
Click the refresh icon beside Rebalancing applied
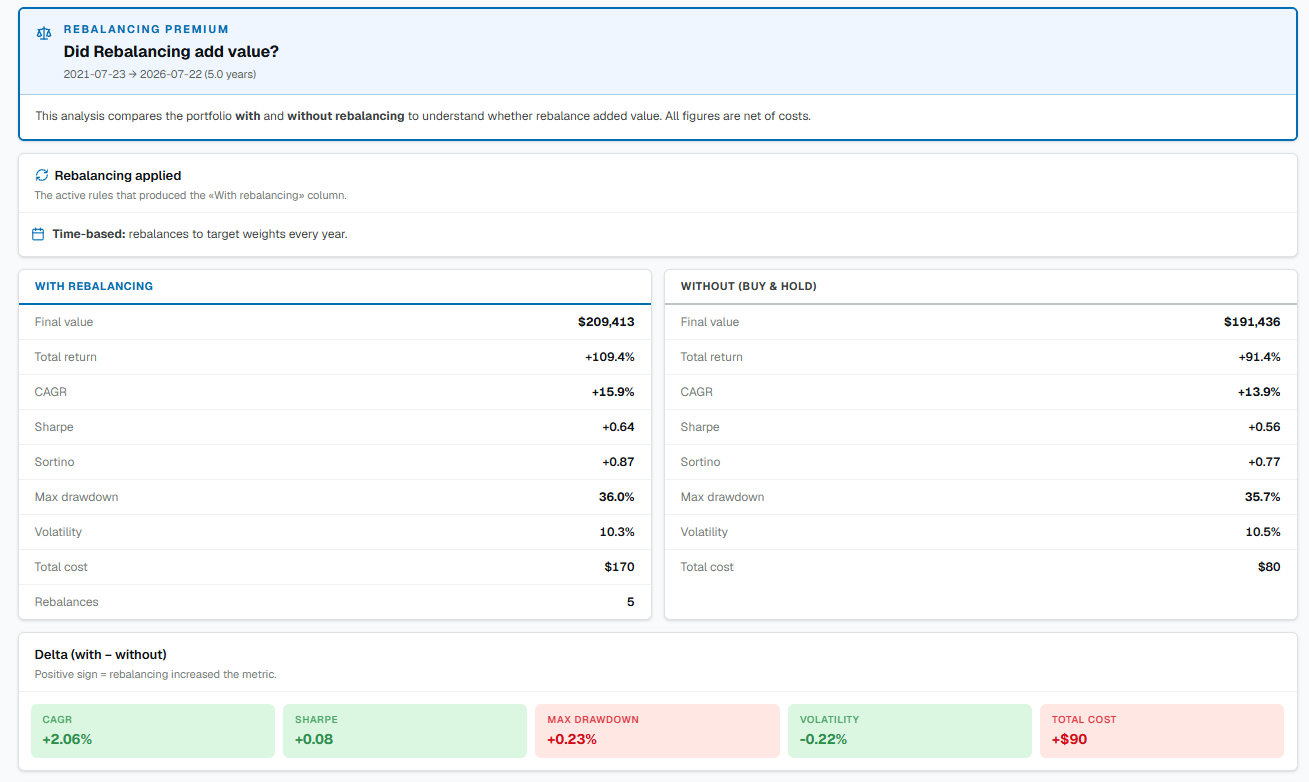(x=42, y=175)
